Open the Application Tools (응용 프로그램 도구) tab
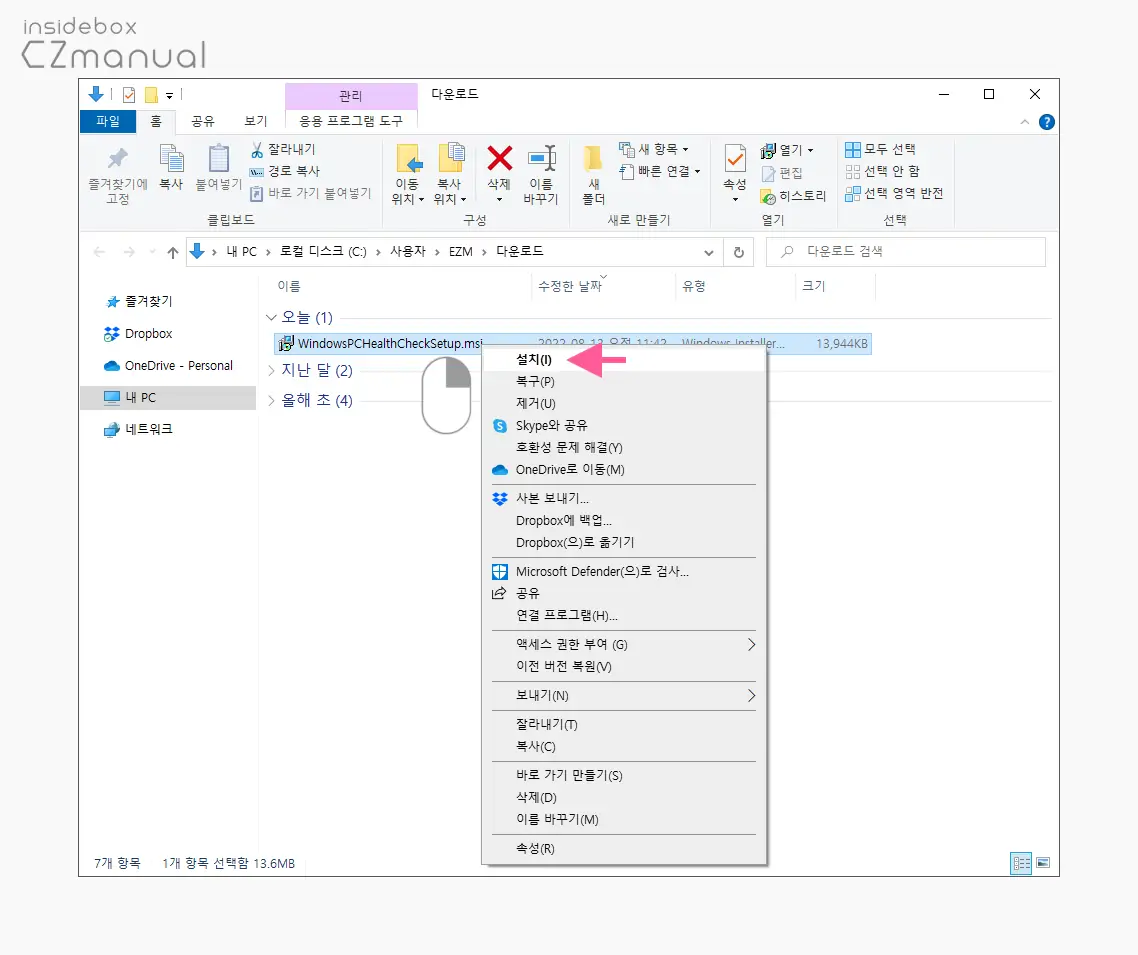This screenshot has height=955, width=1138. (351, 121)
